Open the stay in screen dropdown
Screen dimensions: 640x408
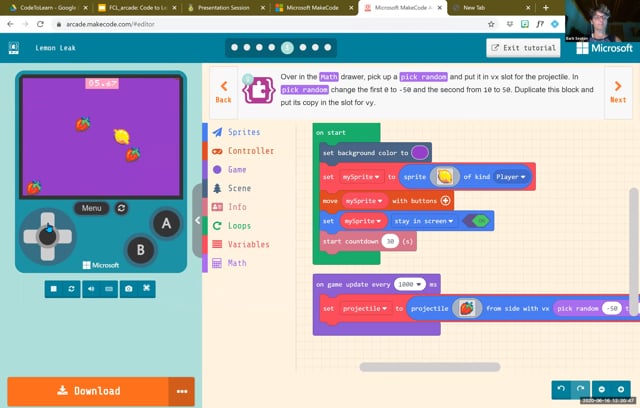tap(423, 221)
